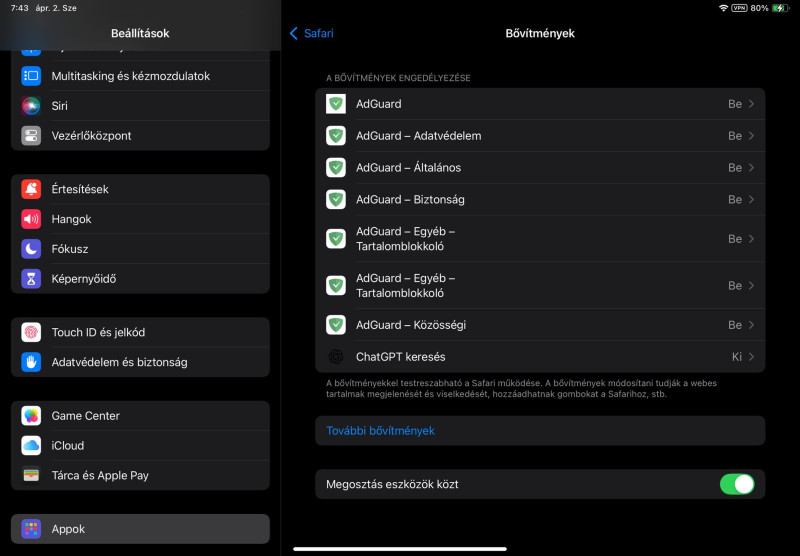Tap the Képernyőidő hourglass icon
Viewport: 800px width, 556px height.
[31, 279]
